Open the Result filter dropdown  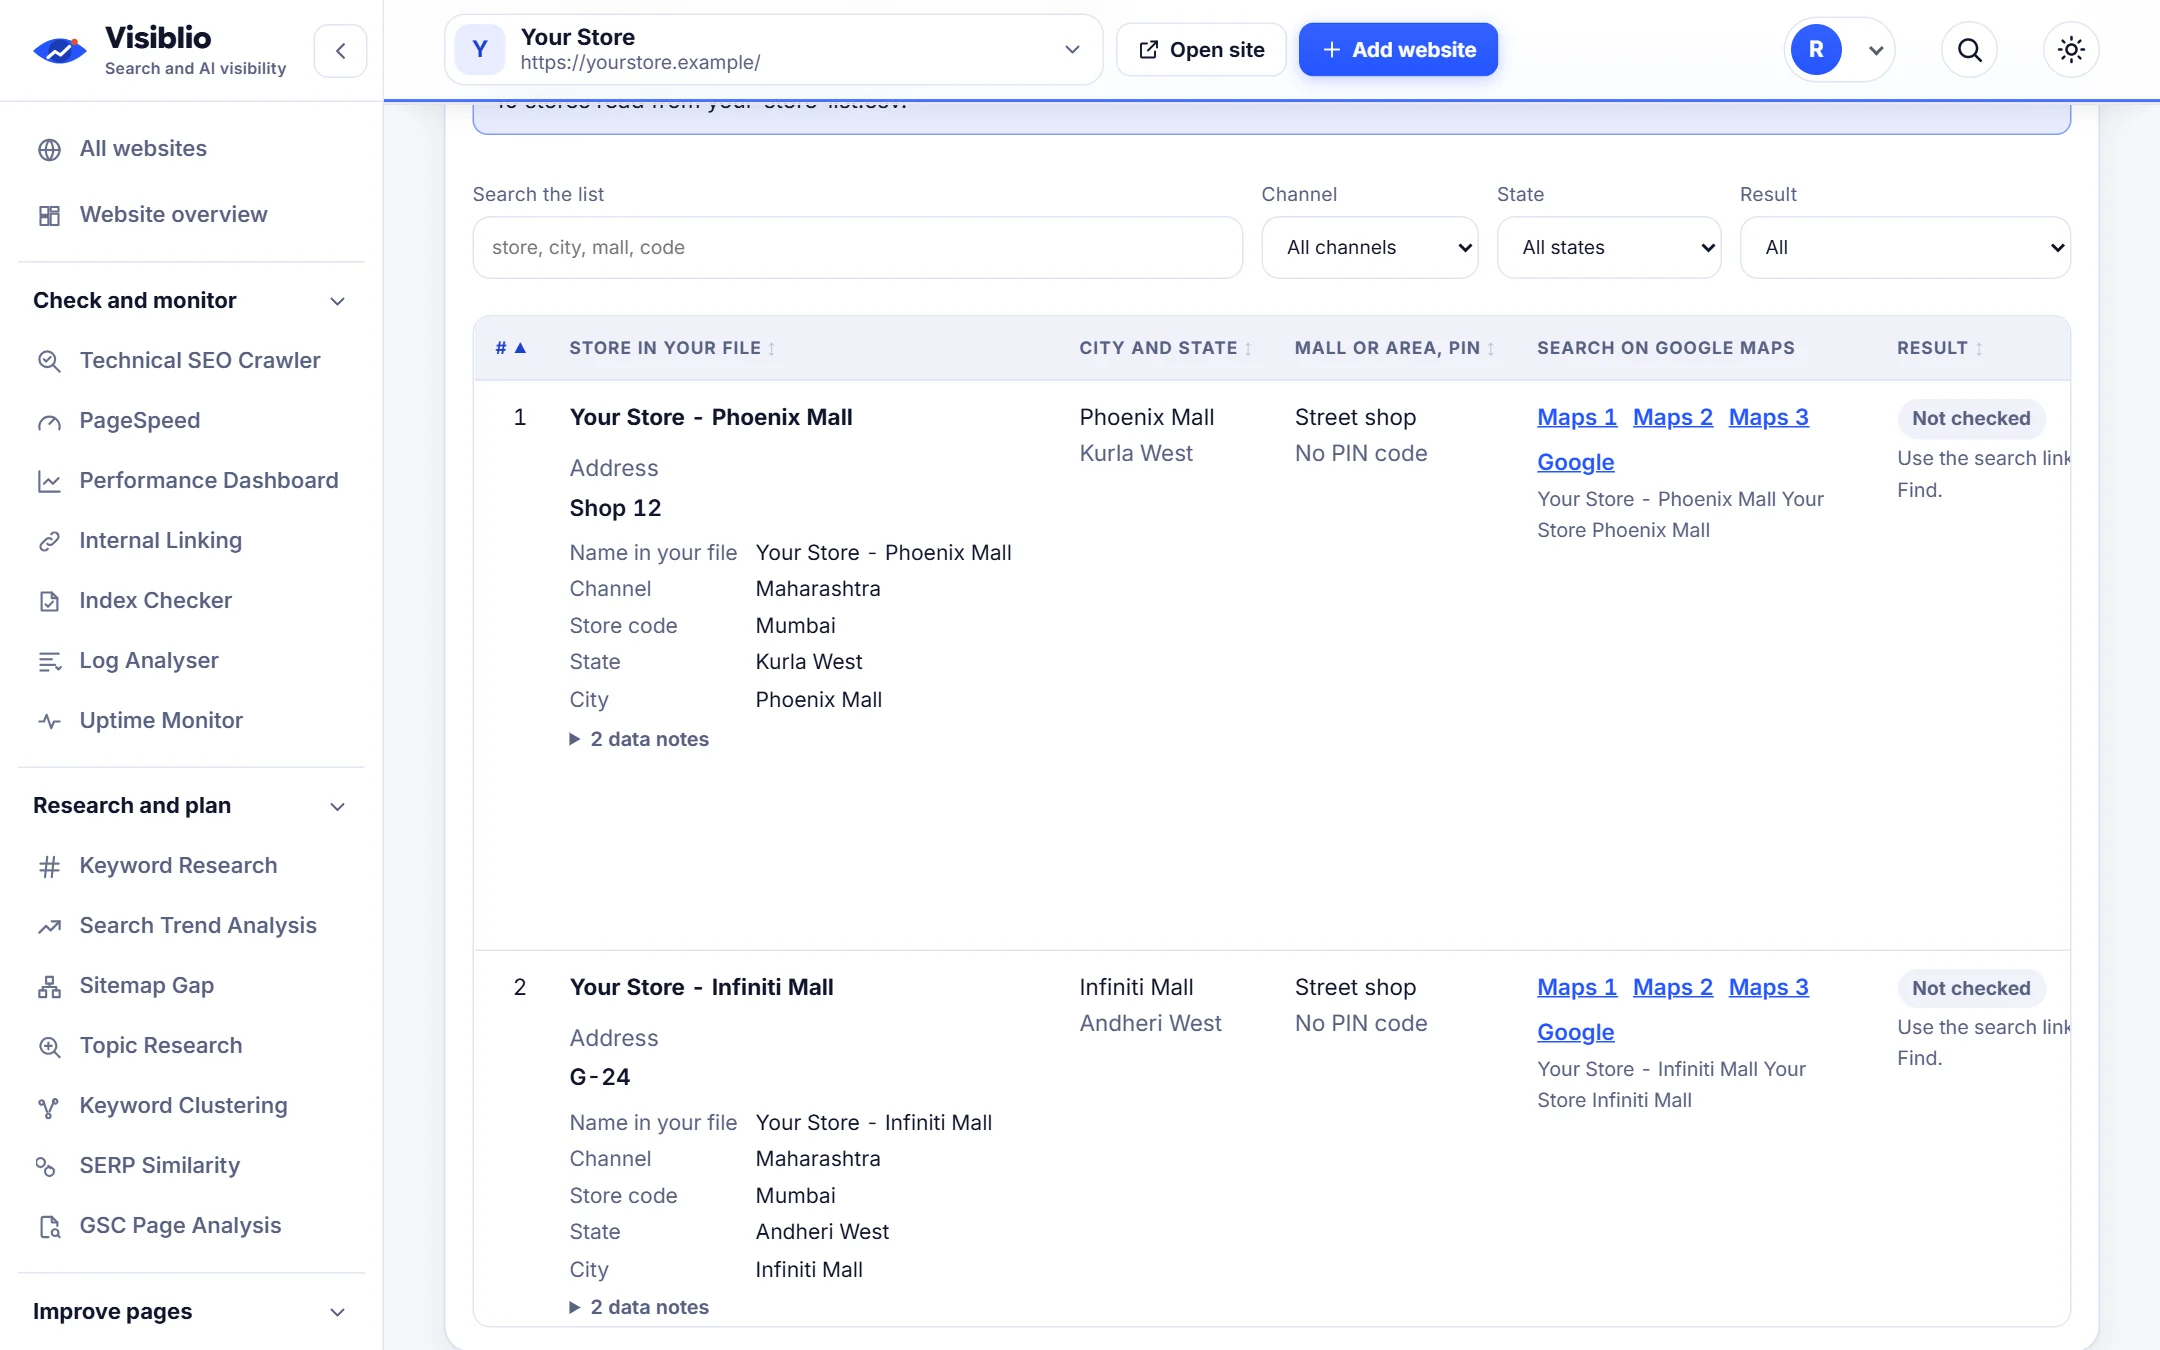point(1904,247)
